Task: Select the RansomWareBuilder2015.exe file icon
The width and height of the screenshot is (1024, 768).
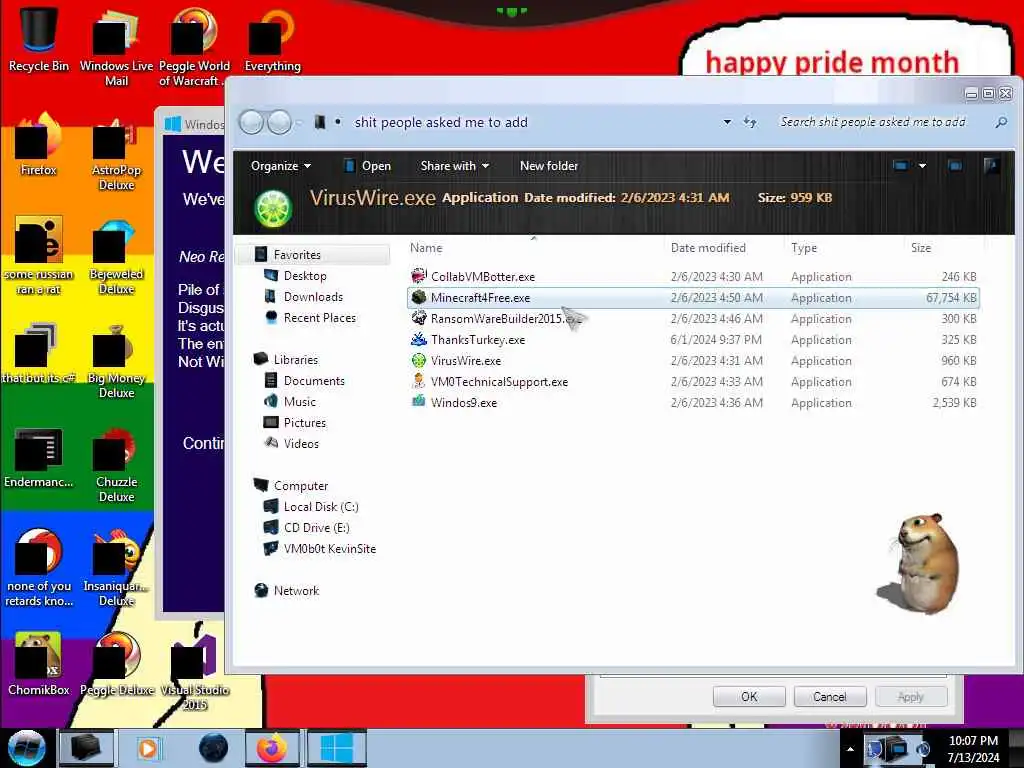Action: click(419, 318)
